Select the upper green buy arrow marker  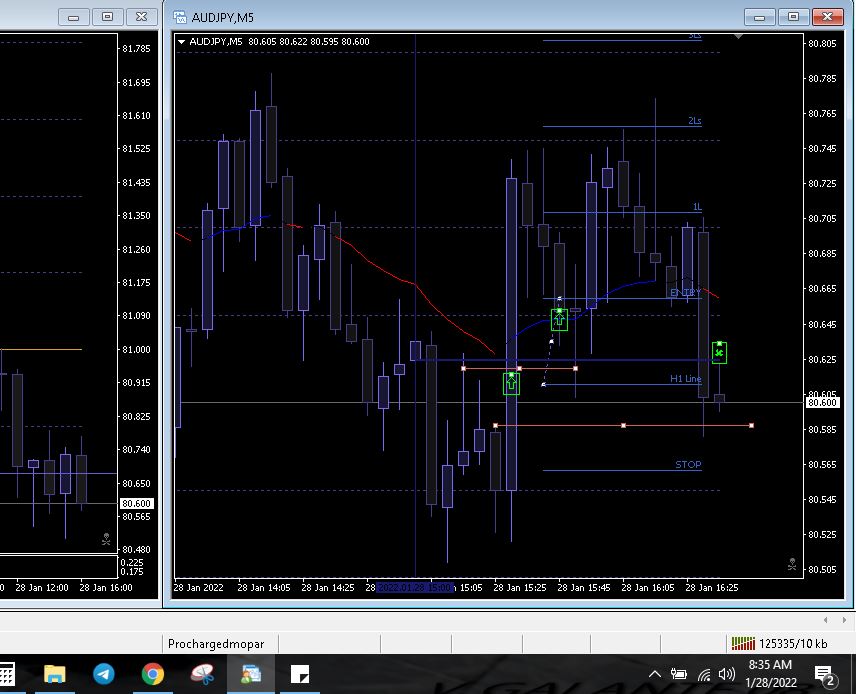click(559, 319)
